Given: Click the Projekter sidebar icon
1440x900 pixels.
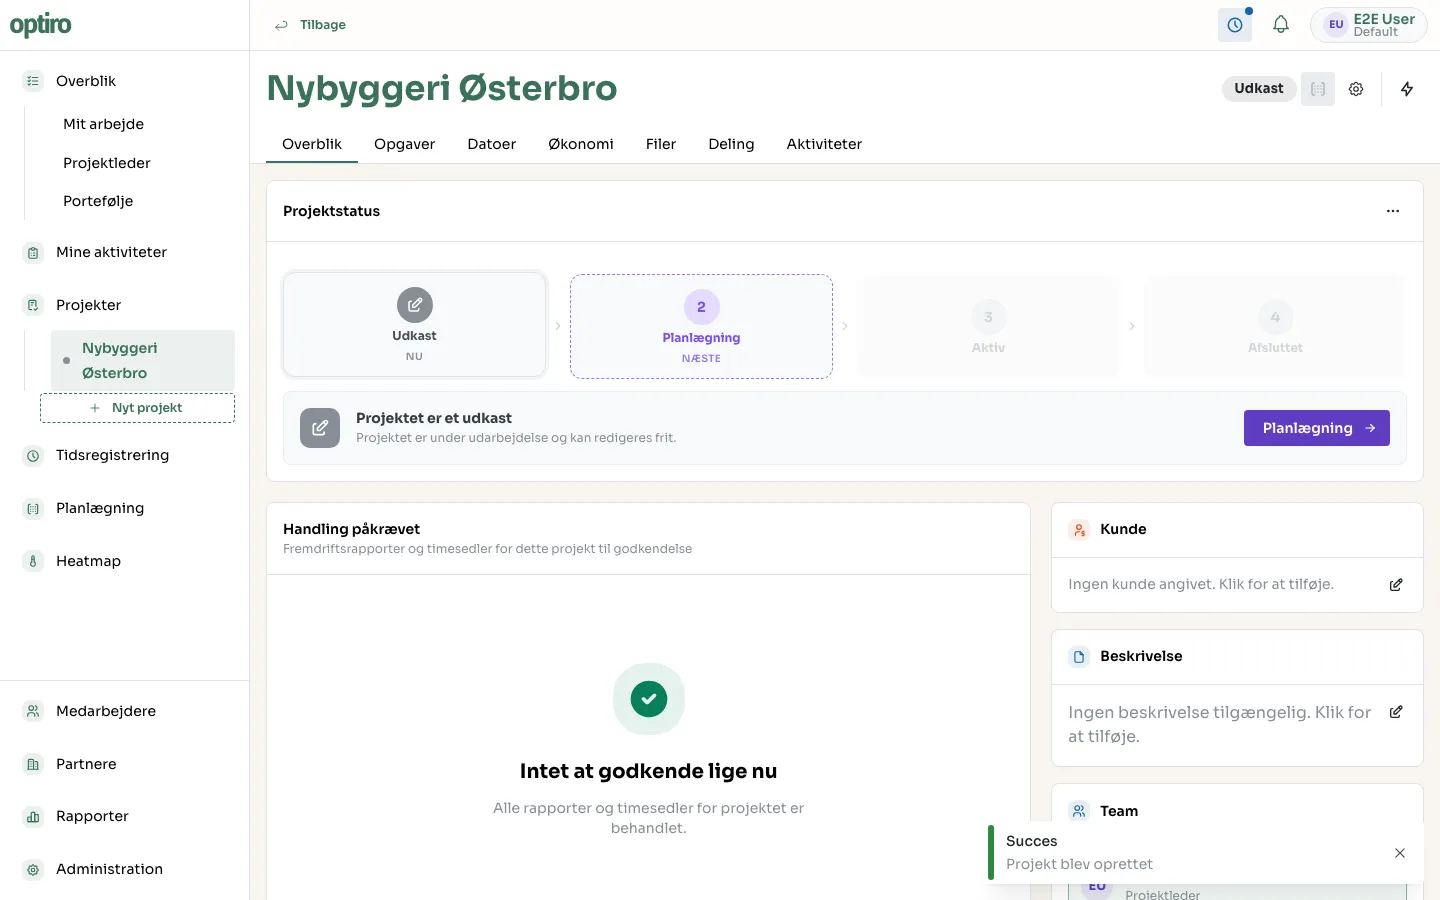Looking at the screenshot, I should point(33,305).
